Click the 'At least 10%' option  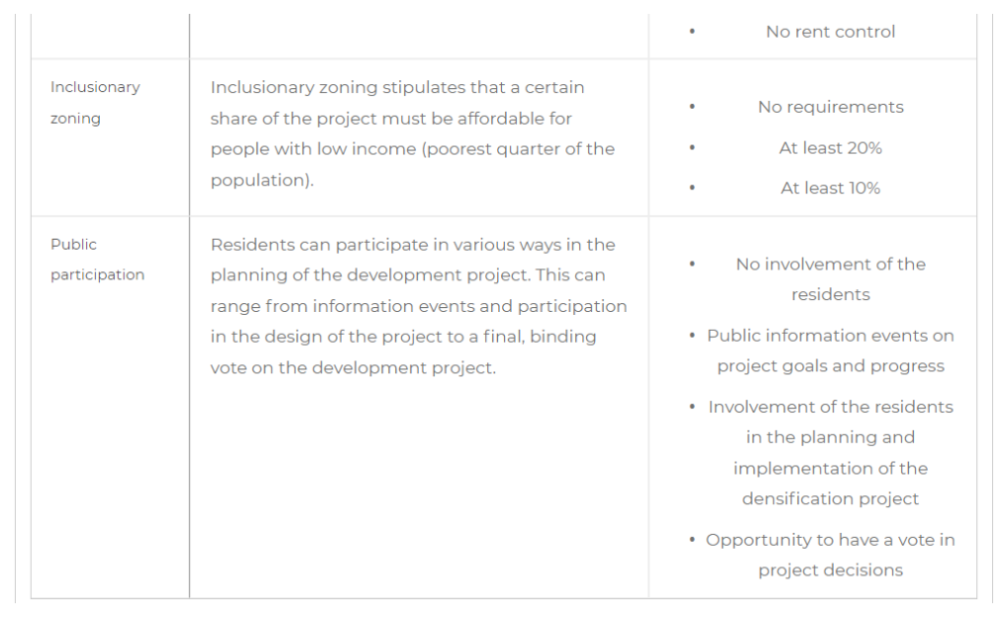point(830,188)
